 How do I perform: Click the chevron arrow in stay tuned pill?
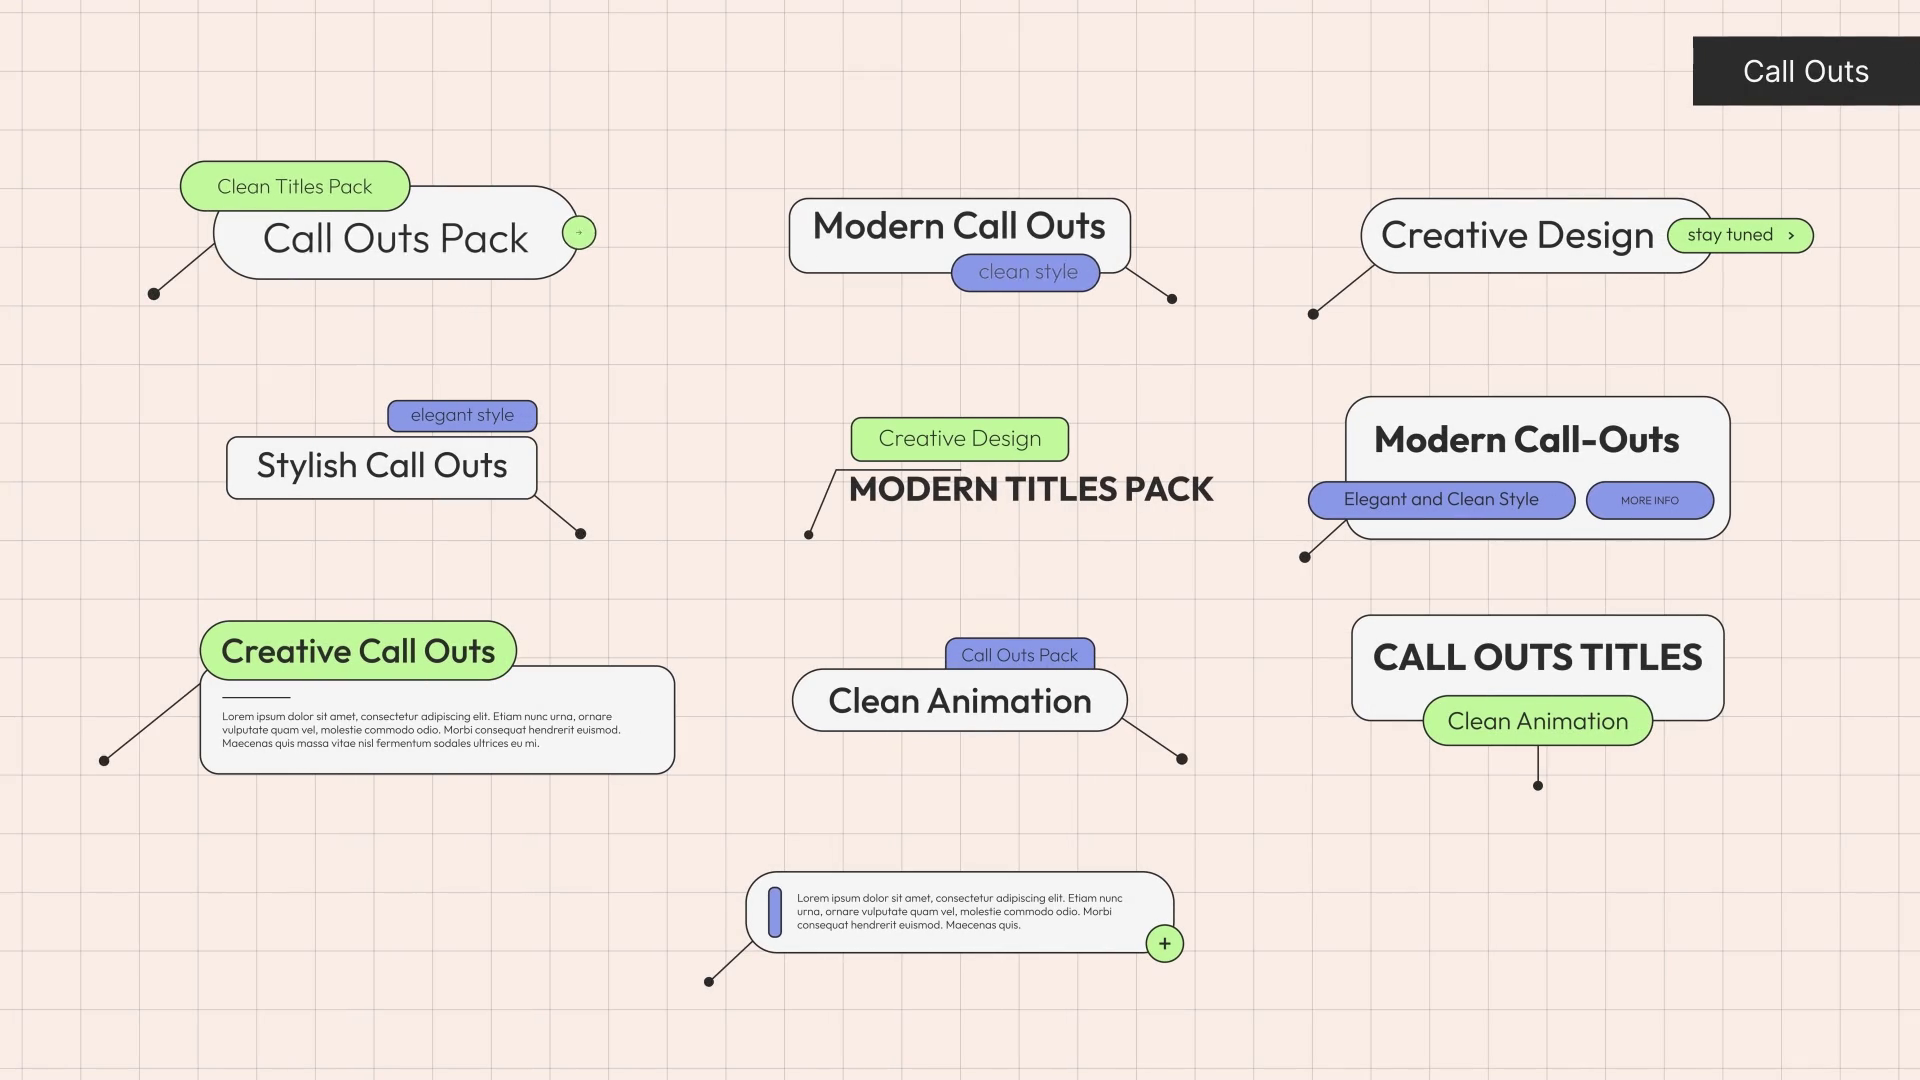coord(1791,236)
